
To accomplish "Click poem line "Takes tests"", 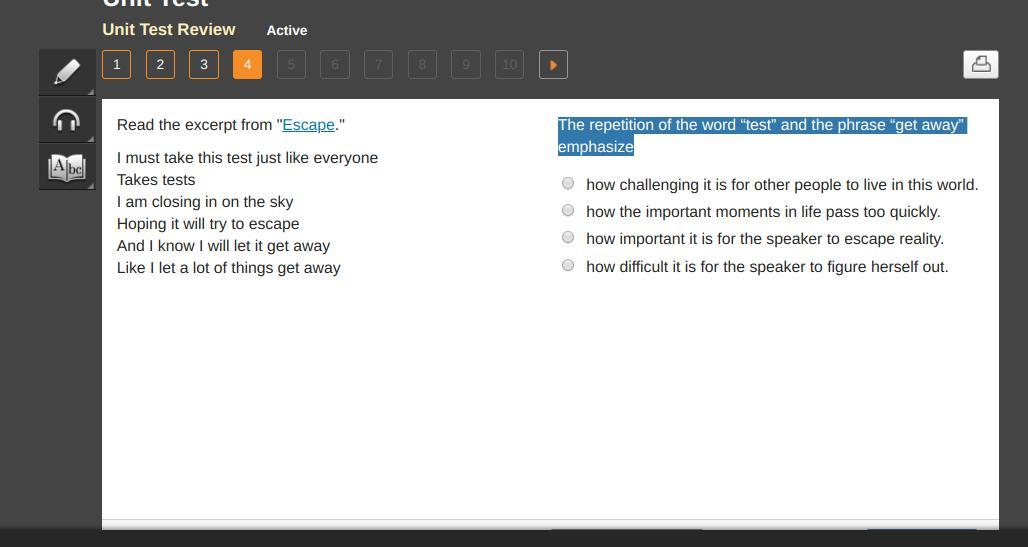I will click(x=156, y=180).
